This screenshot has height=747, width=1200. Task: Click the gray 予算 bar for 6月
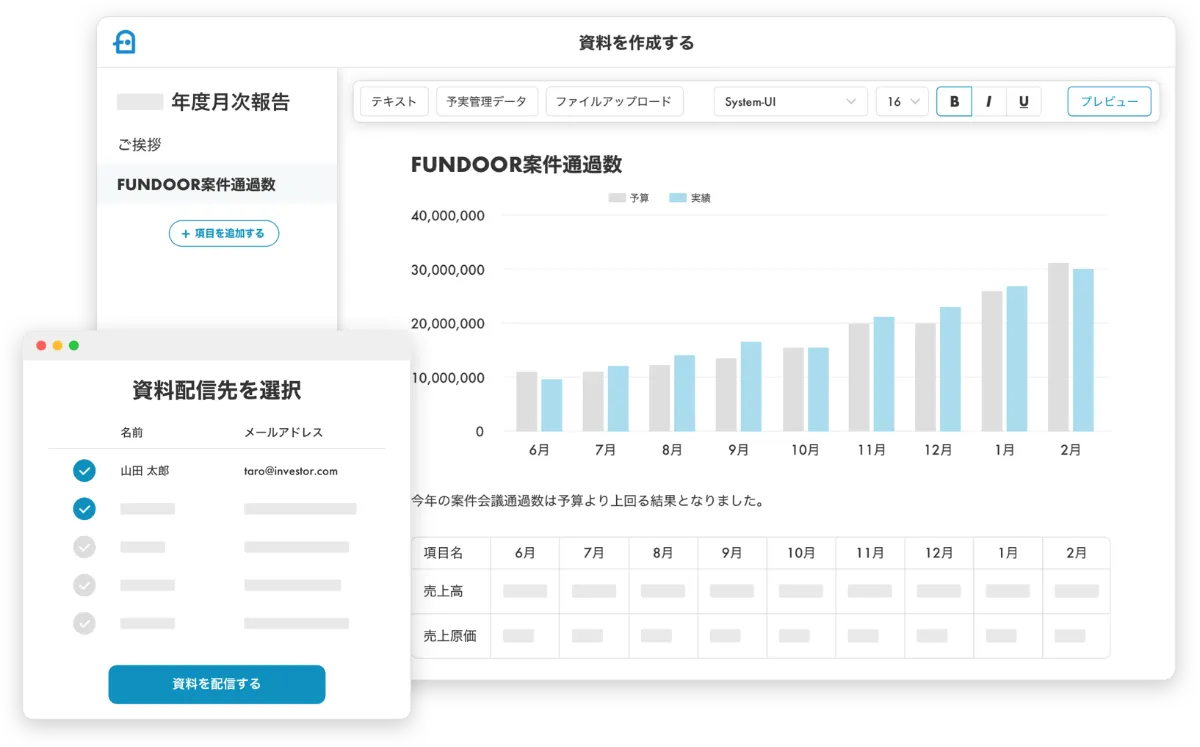click(x=527, y=401)
